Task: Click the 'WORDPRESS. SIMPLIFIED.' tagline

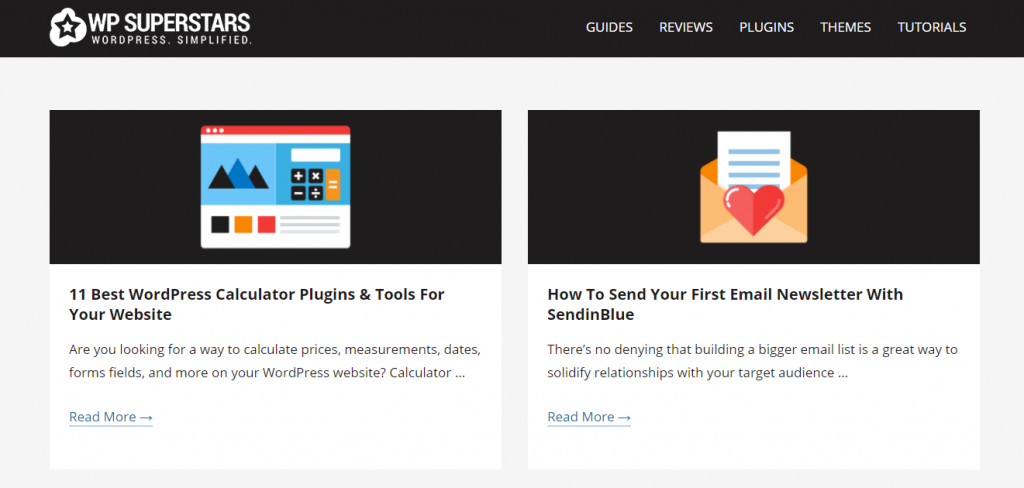Action: pyautogui.click(x=170, y=41)
